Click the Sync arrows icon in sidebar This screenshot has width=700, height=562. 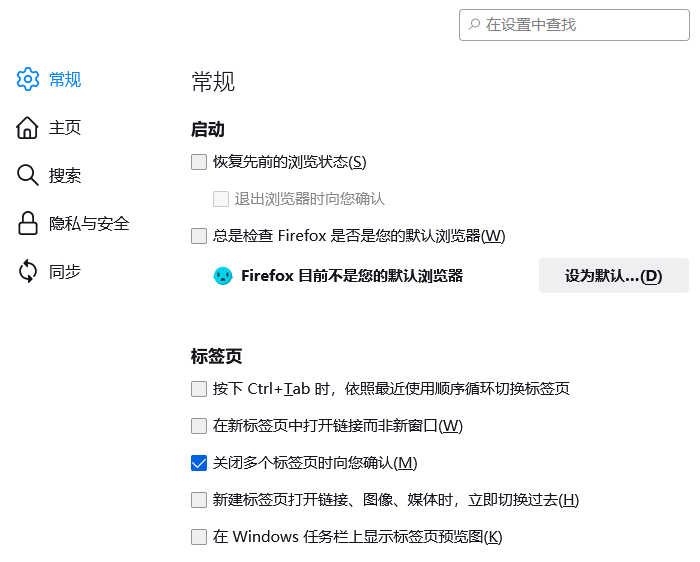28,271
